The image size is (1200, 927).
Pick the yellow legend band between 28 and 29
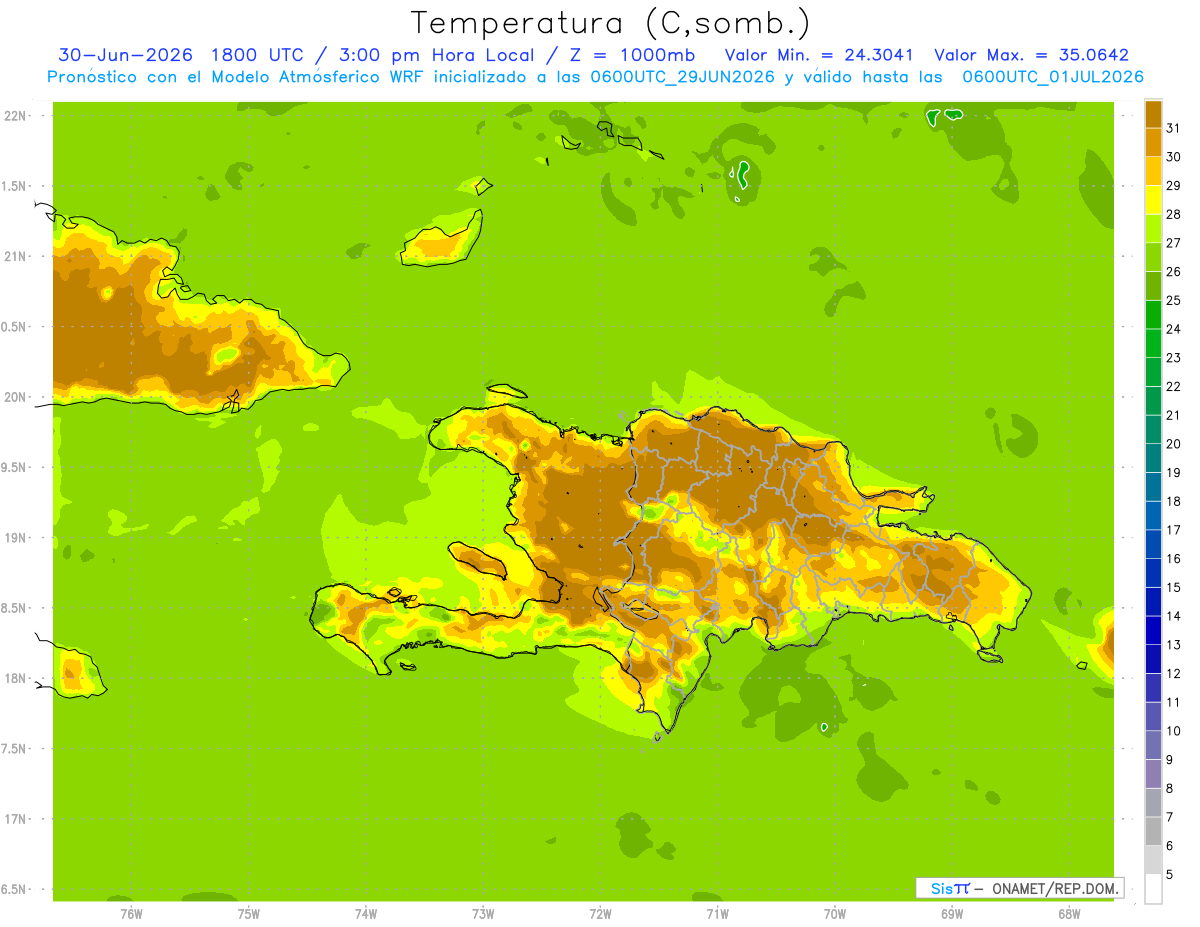1153,200
